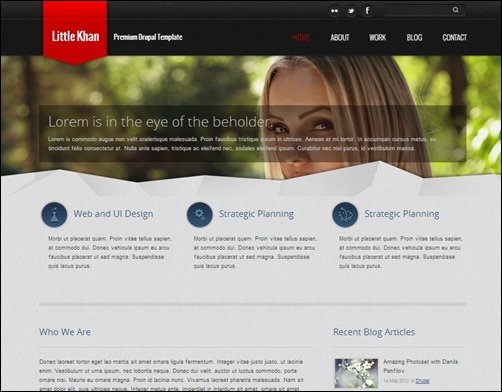Viewport: 502px width, 392px height.
Task: Click the search magnifier icon
Action: (x=456, y=10)
